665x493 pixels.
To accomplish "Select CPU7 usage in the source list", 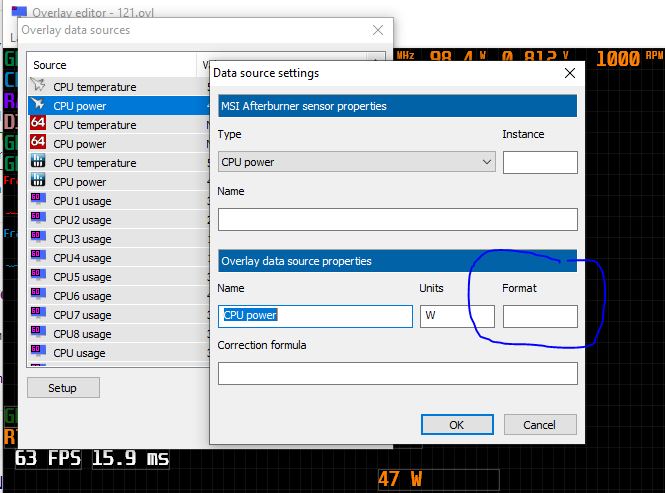I will (x=118, y=315).
